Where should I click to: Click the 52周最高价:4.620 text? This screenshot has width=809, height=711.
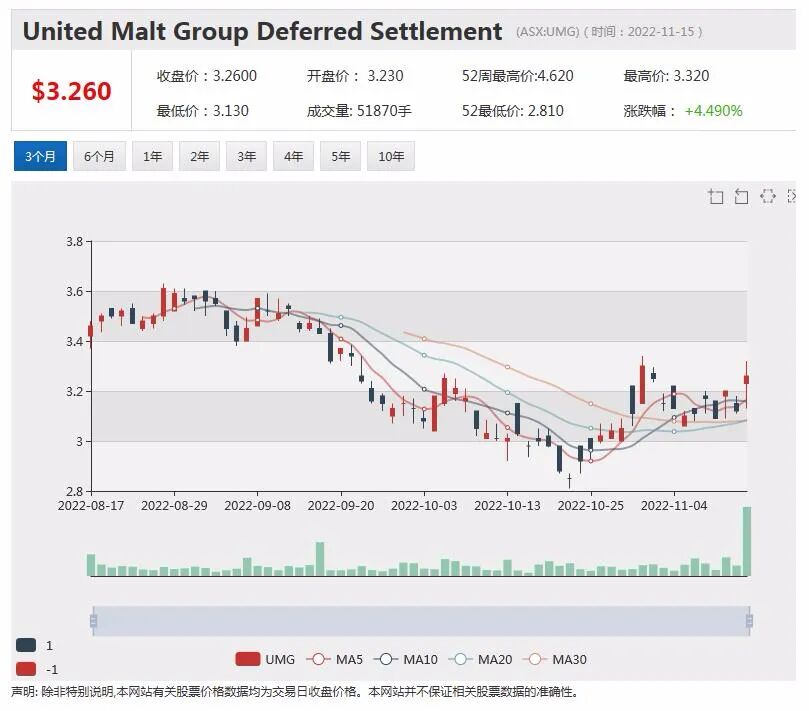[517, 76]
